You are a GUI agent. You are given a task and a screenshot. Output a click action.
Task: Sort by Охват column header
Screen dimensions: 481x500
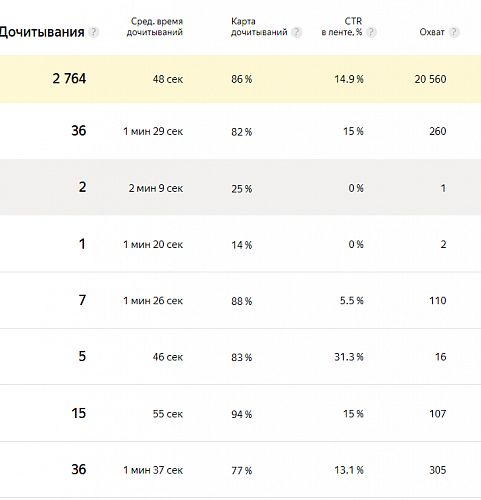[x=432, y=32]
